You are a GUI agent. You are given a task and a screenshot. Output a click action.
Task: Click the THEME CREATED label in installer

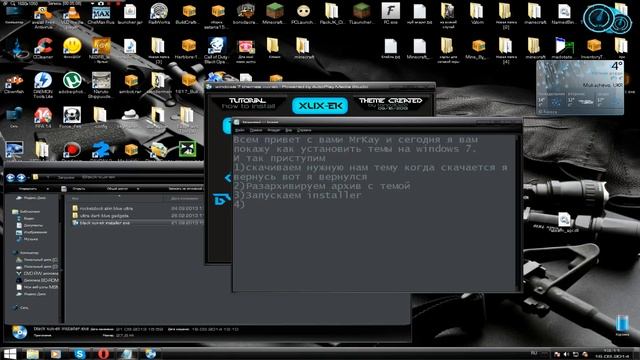390,100
